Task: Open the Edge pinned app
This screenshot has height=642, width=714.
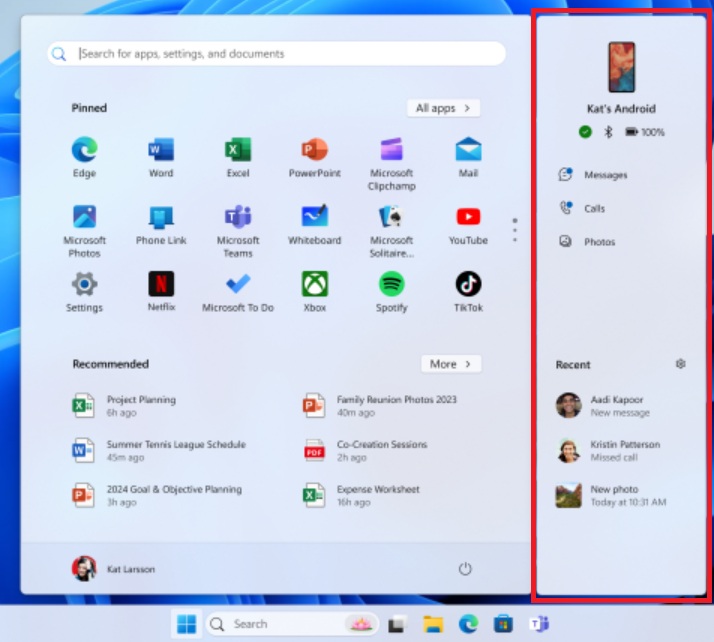Action: click(x=84, y=157)
